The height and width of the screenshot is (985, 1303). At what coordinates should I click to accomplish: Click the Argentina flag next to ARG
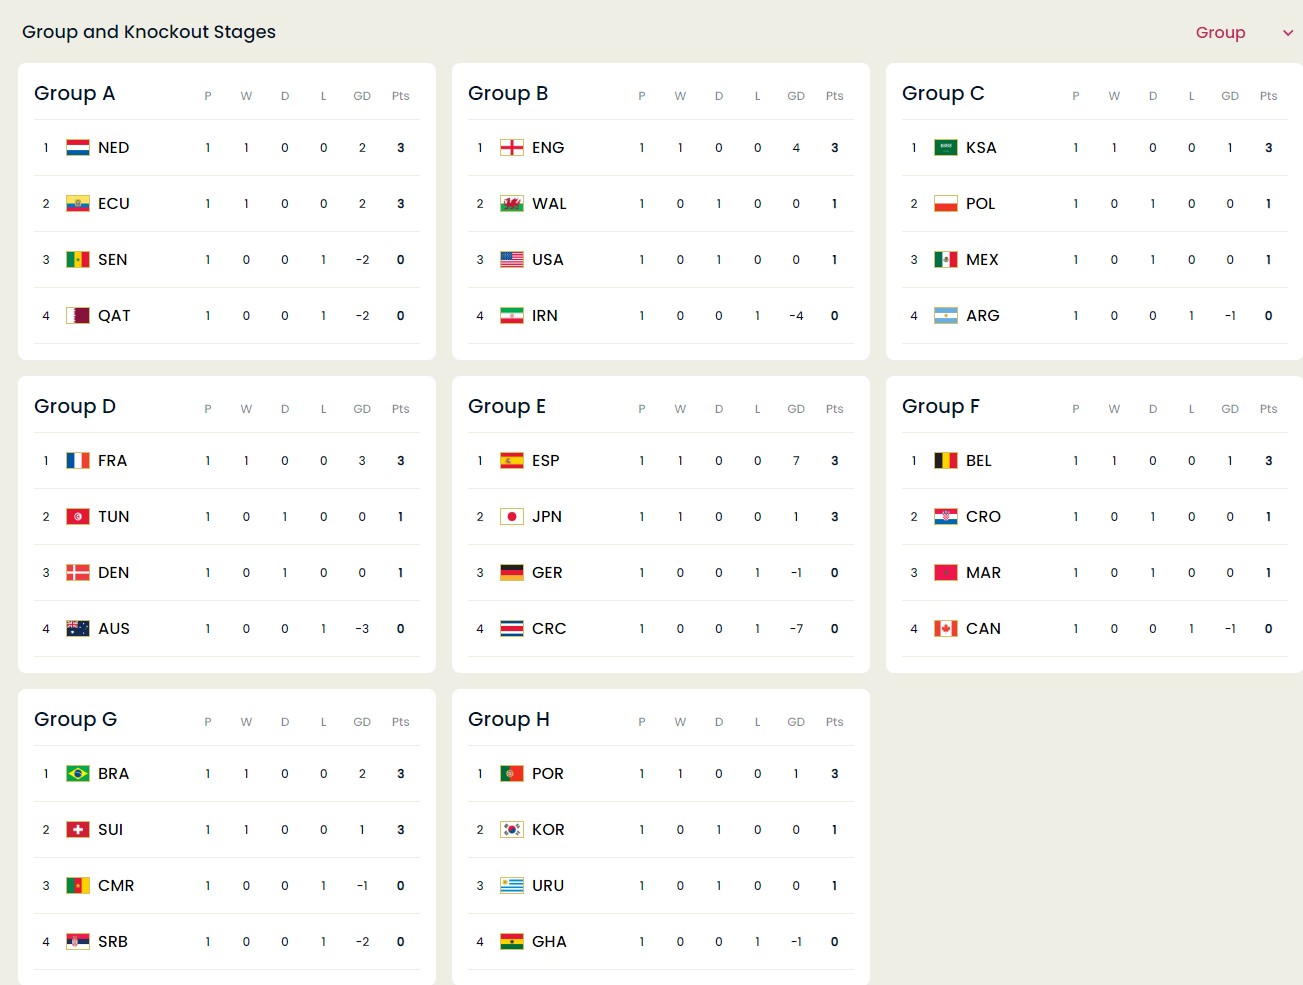946,316
